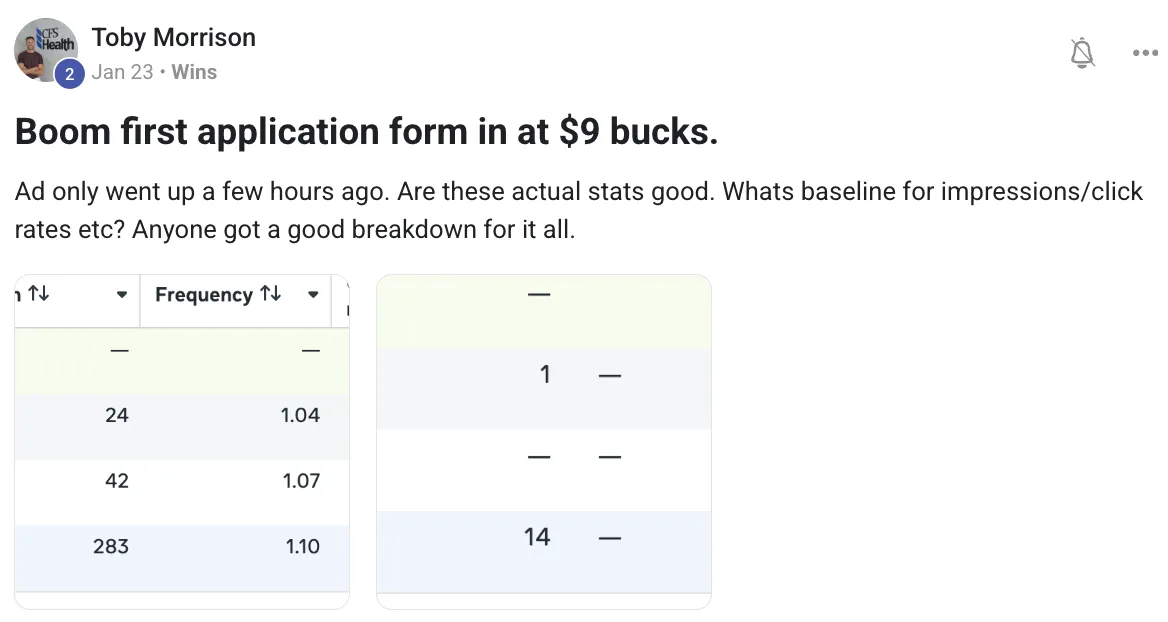Click the value 1 in second screenshot
Screen dimensions: 1168x622
click(x=545, y=376)
